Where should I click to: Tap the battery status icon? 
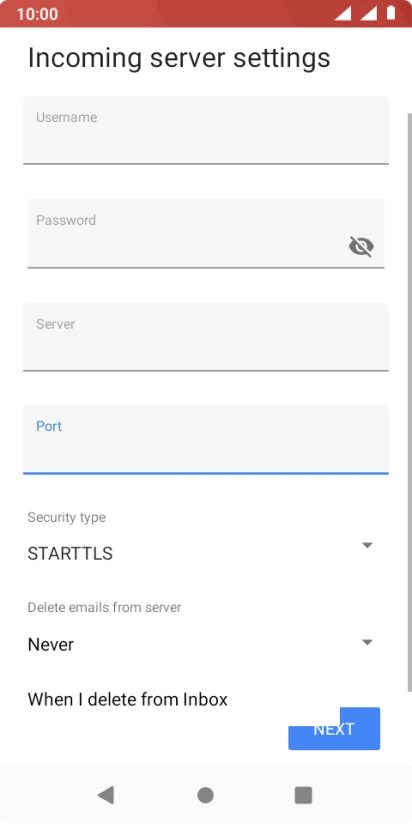pos(391,13)
